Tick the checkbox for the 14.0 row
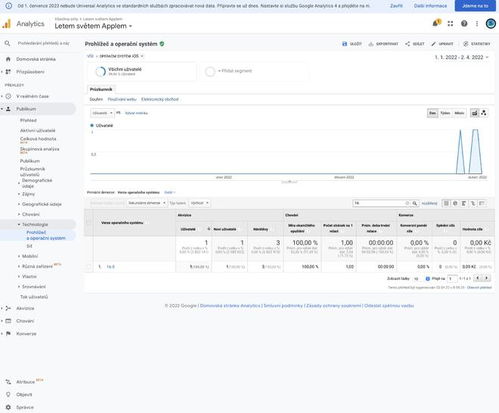Viewport: 499px width, 413px height. coord(89,267)
